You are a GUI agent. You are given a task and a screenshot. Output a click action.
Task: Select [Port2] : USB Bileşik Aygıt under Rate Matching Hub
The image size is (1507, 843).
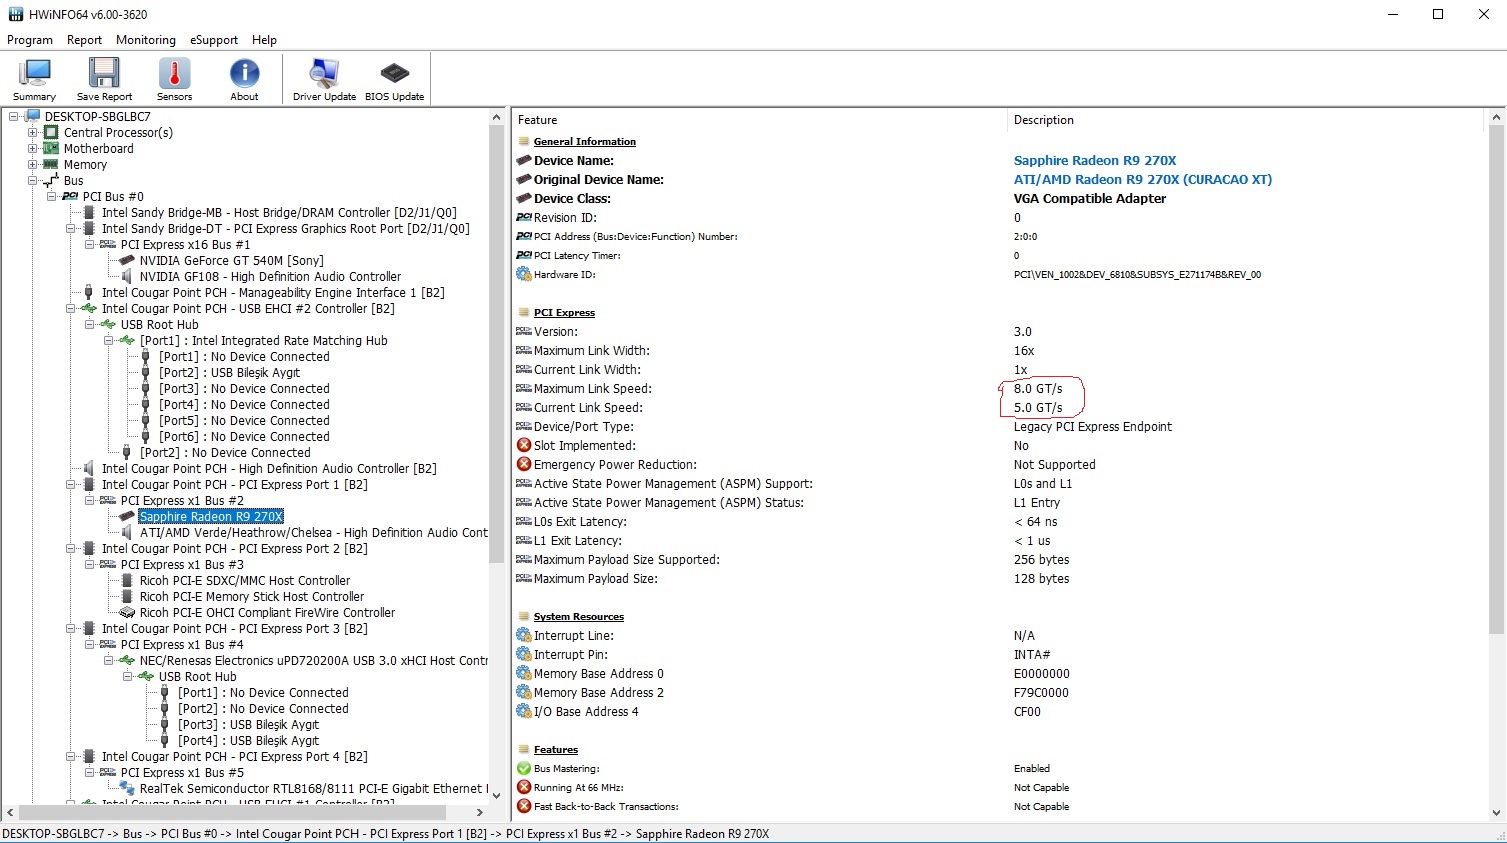tap(229, 372)
